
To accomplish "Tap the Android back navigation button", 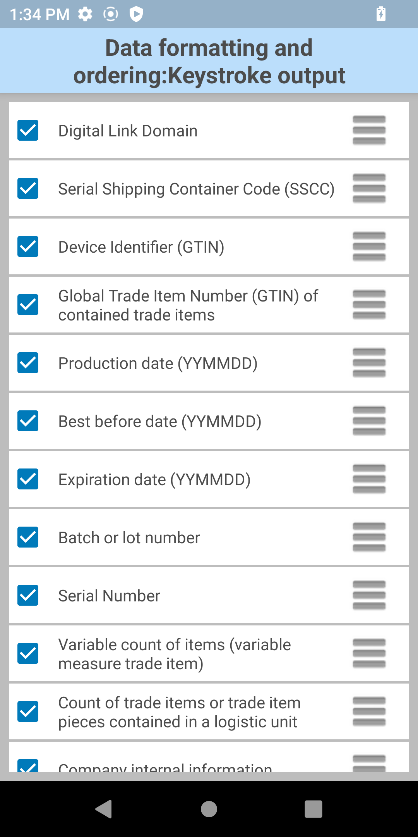I will point(104,809).
